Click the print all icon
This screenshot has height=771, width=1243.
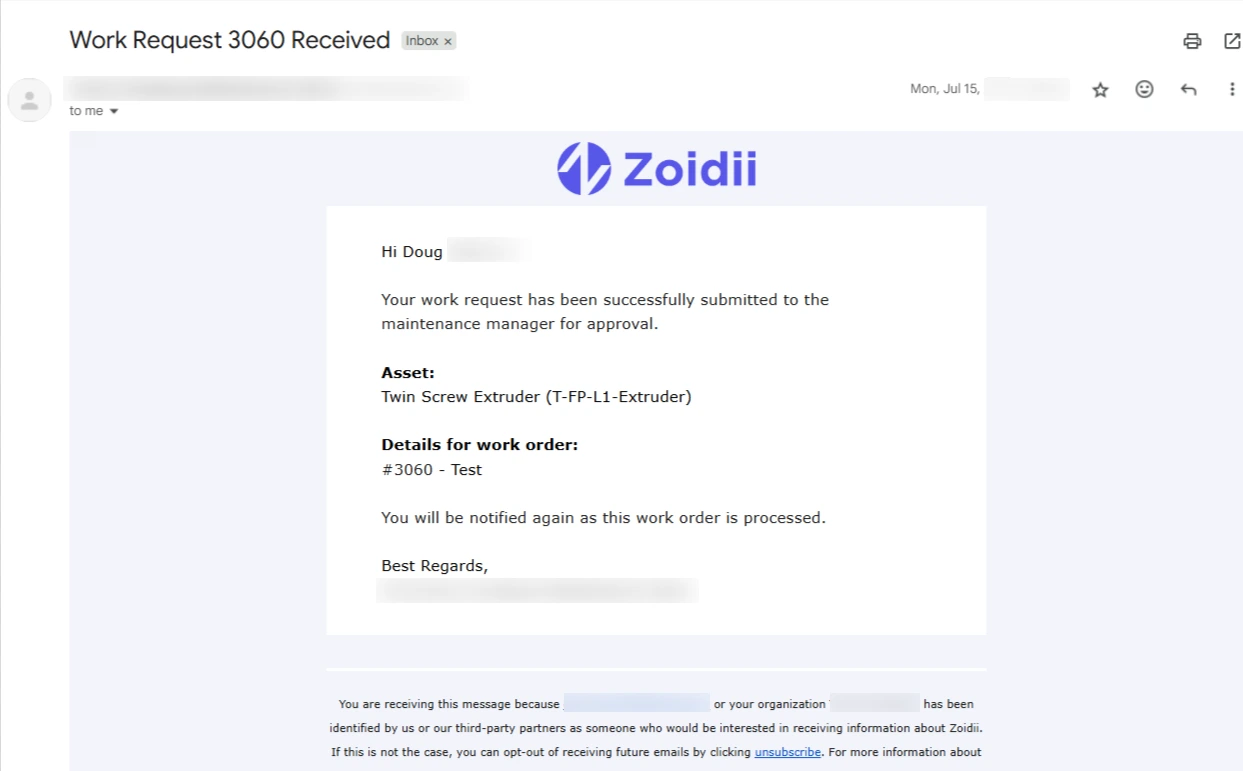click(x=1191, y=41)
